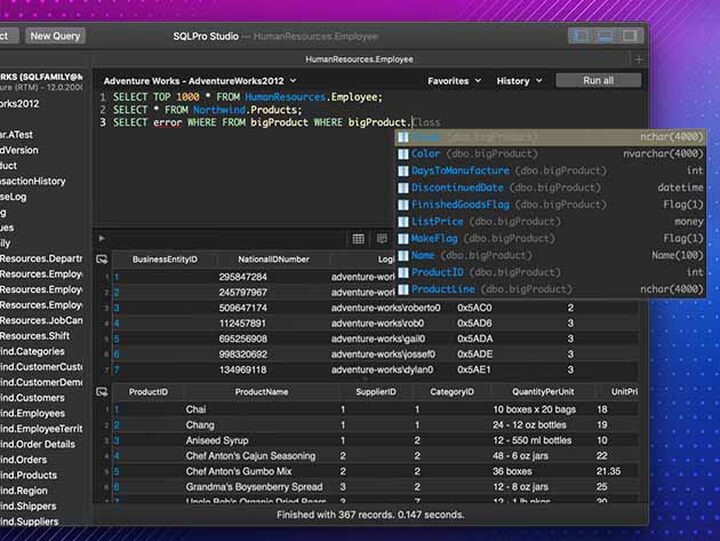Toggle the bottom panel layout button
This screenshot has width=720, height=541.
click(605, 36)
